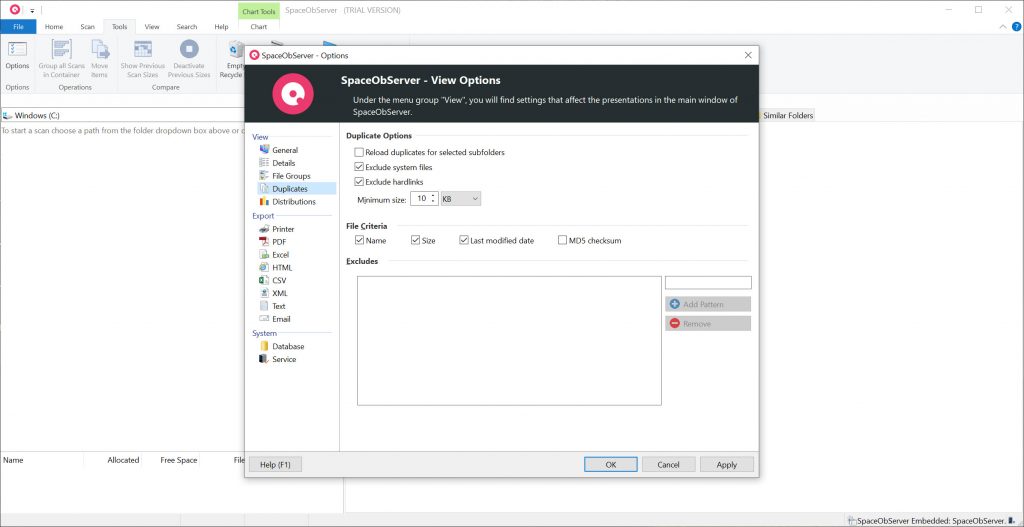
Task: Click Cancel in the Options dialog
Action: pos(669,464)
